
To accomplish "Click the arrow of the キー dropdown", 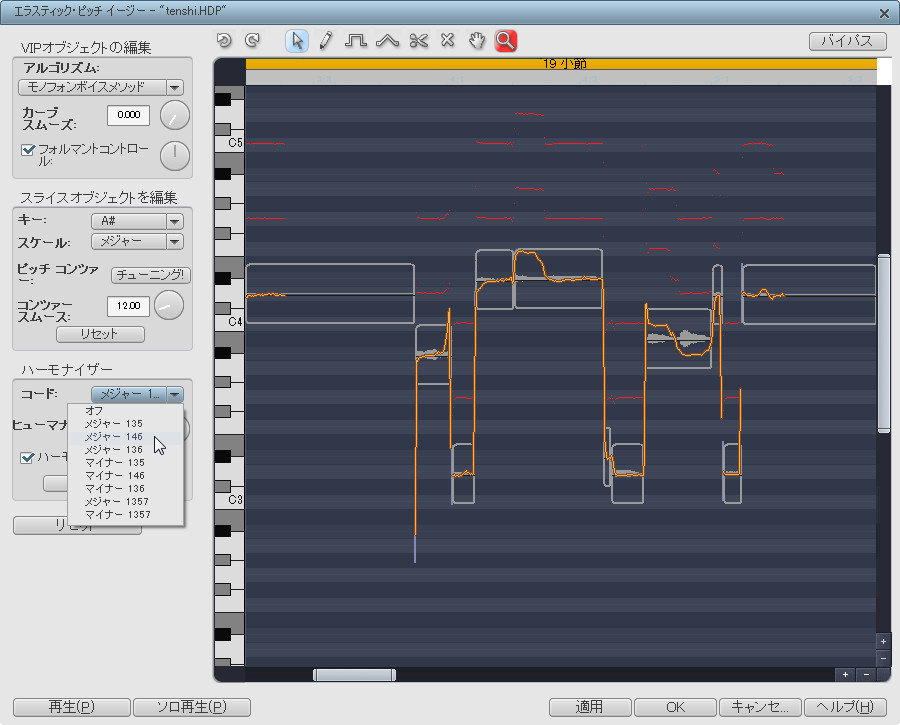I will (x=174, y=221).
